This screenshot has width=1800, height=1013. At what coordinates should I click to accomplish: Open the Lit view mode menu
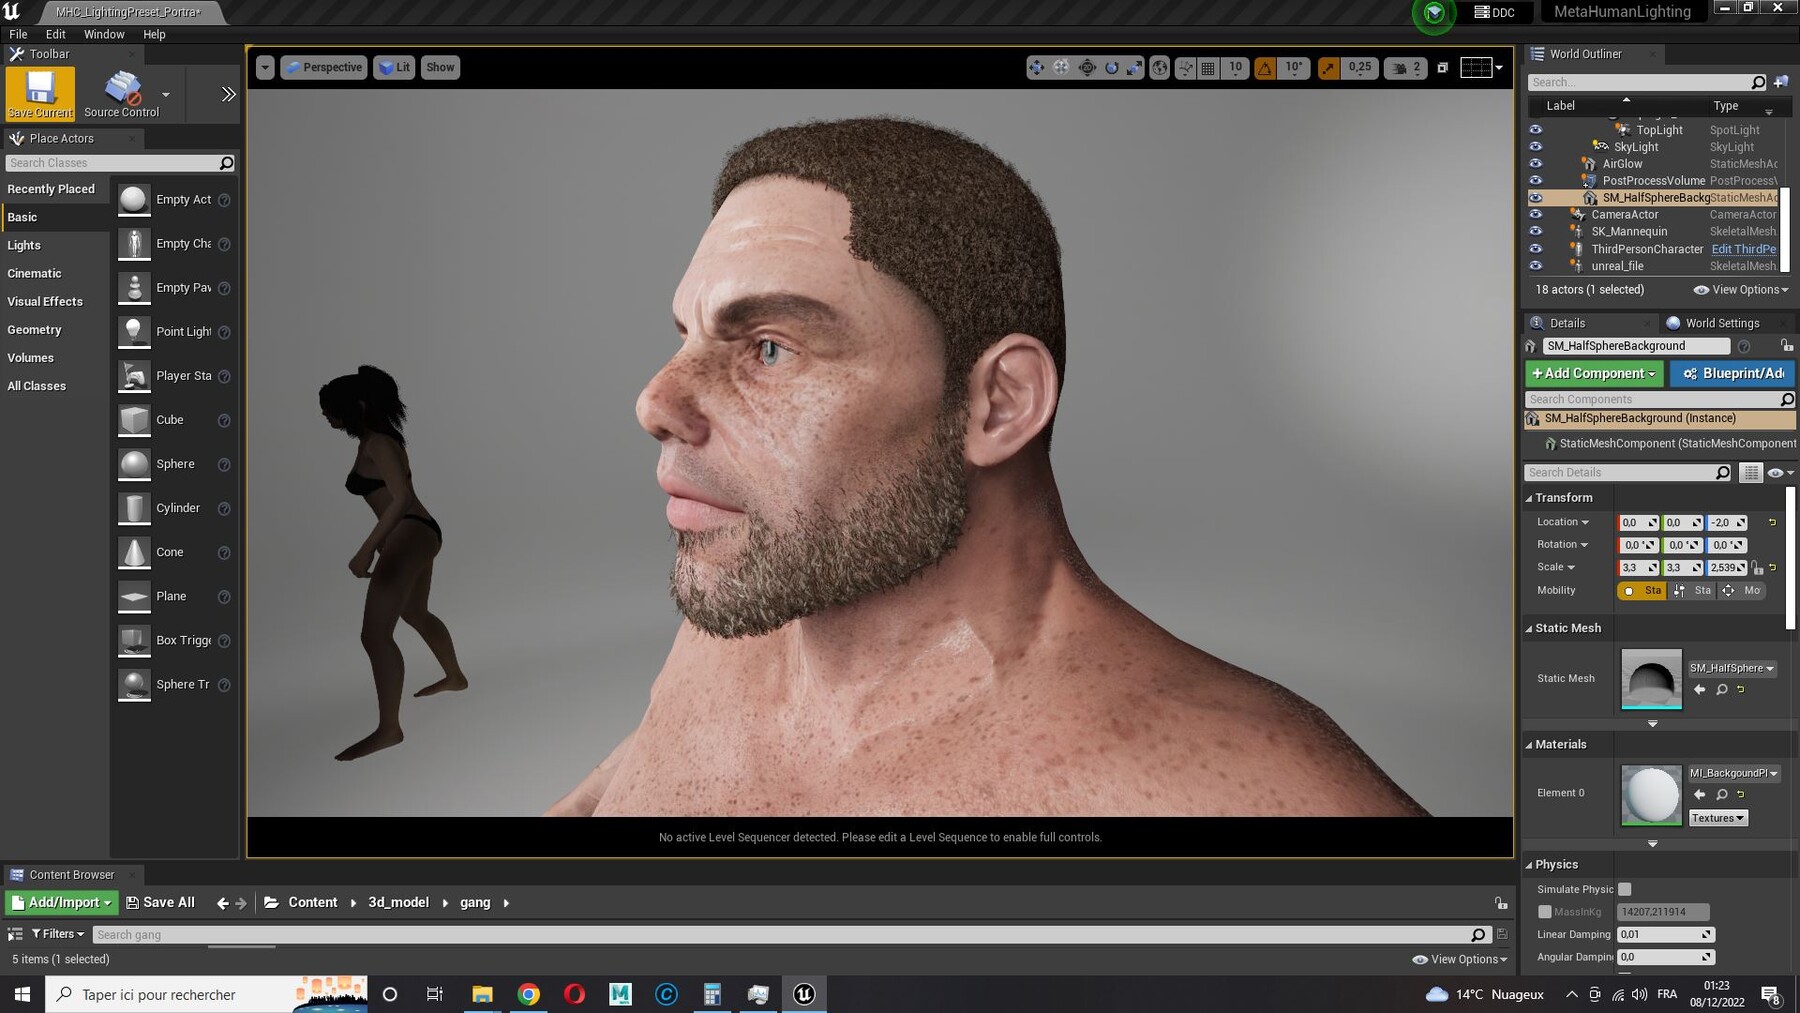point(394,68)
